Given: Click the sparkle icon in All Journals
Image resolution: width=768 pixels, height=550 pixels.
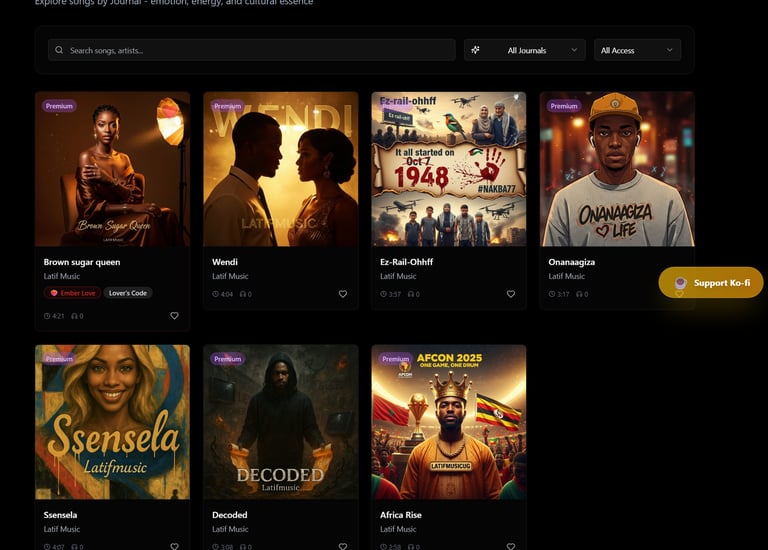Looking at the screenshot, I should point(475,50).
